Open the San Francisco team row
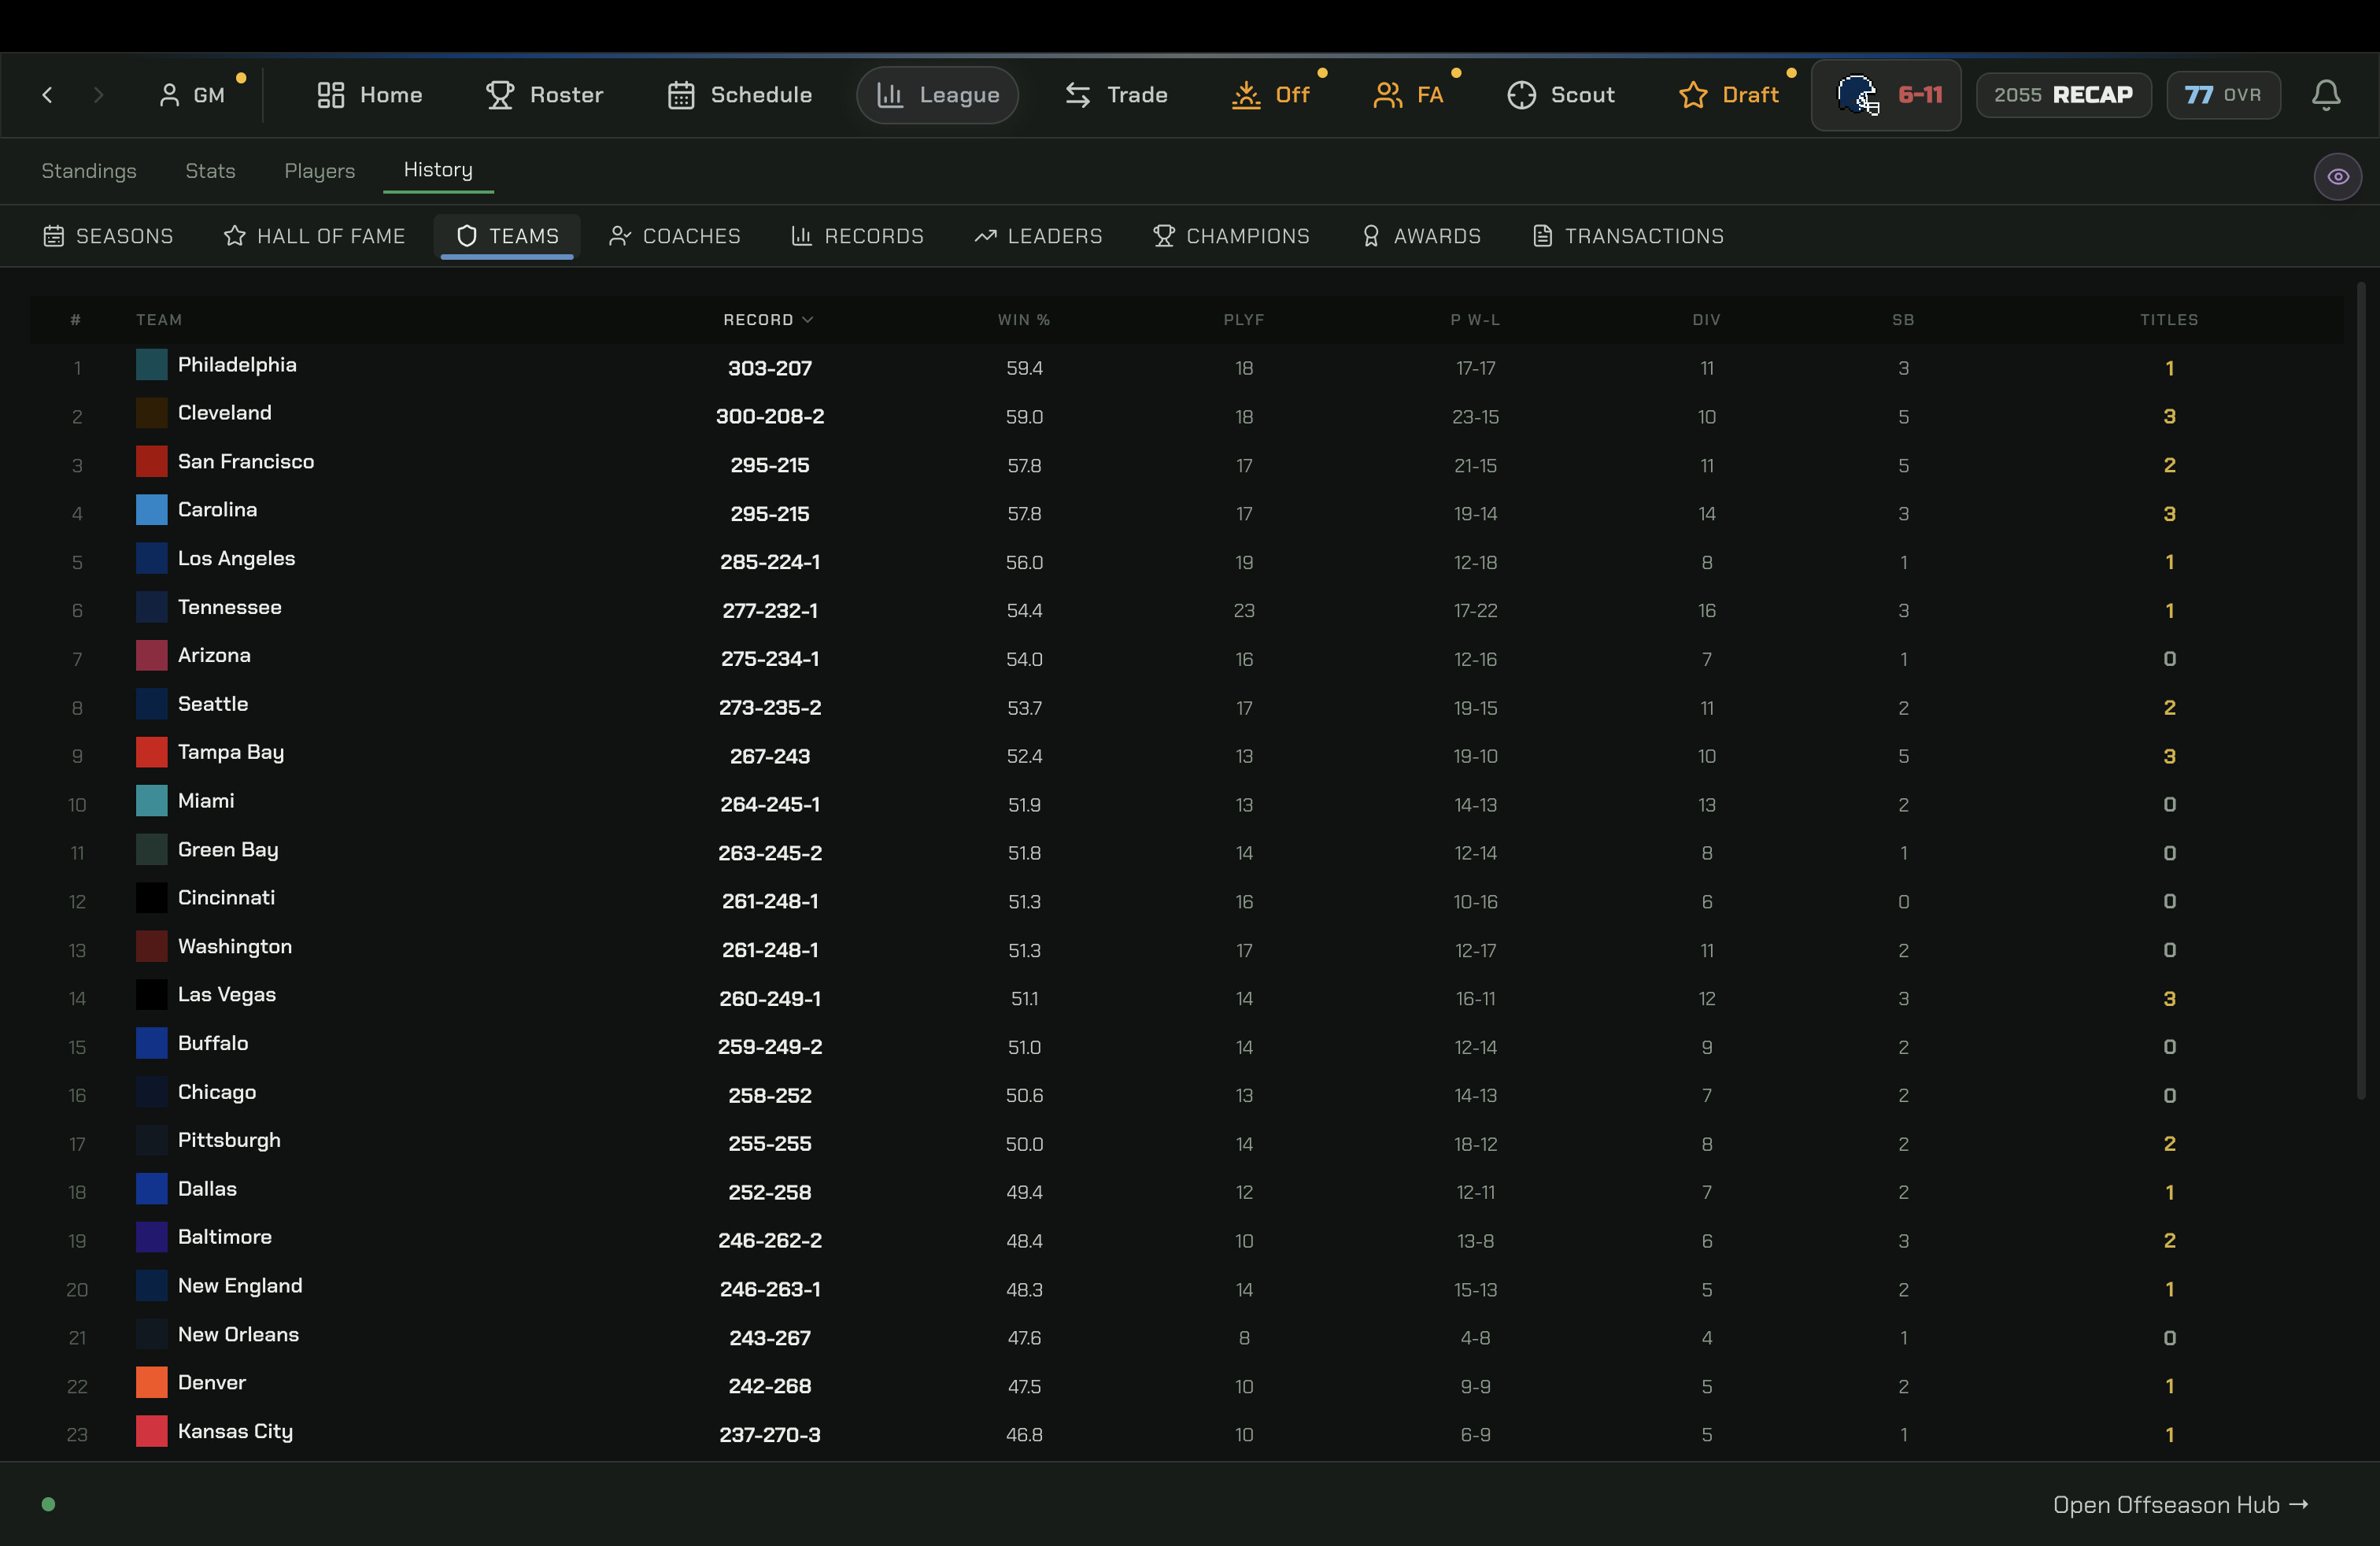Viewport: 2380px width, 1546px height. tap(1187, 465)
